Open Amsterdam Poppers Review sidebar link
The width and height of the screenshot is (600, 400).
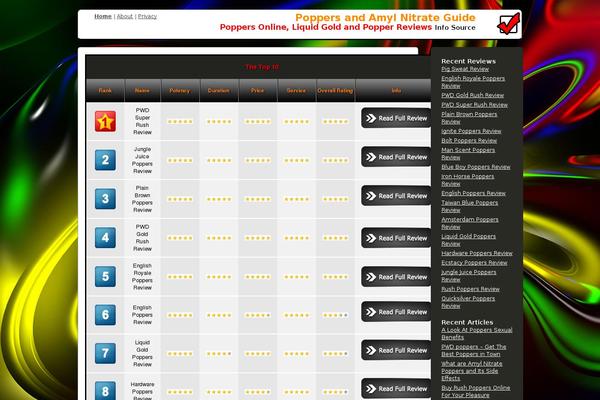(x=470, y=223)
